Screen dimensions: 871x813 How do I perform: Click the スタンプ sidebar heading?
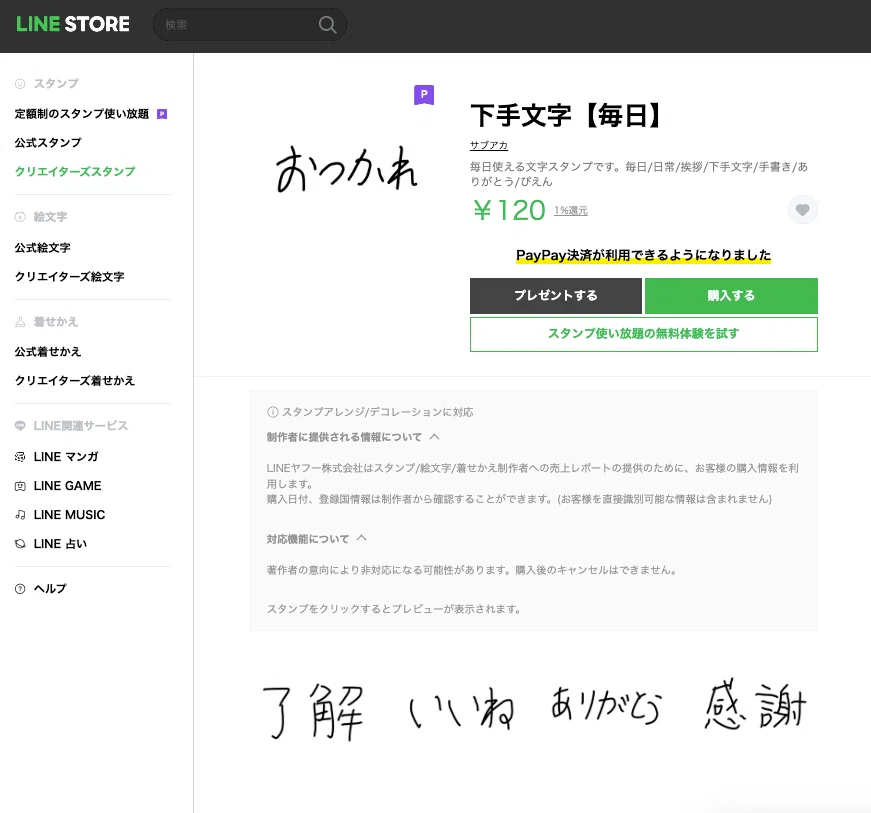pos(56,83)
